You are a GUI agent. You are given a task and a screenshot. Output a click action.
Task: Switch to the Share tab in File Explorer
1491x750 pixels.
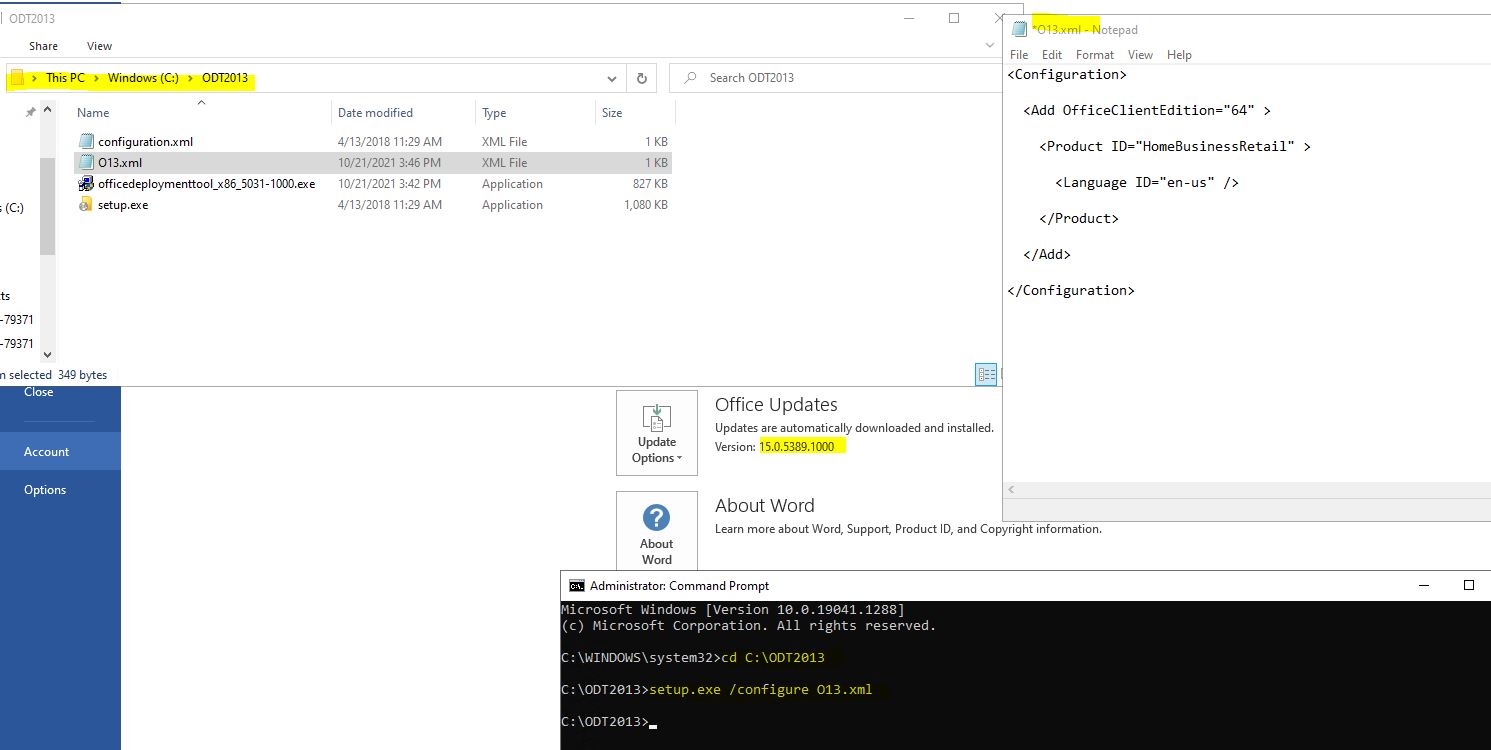click(x=43, y=45)
